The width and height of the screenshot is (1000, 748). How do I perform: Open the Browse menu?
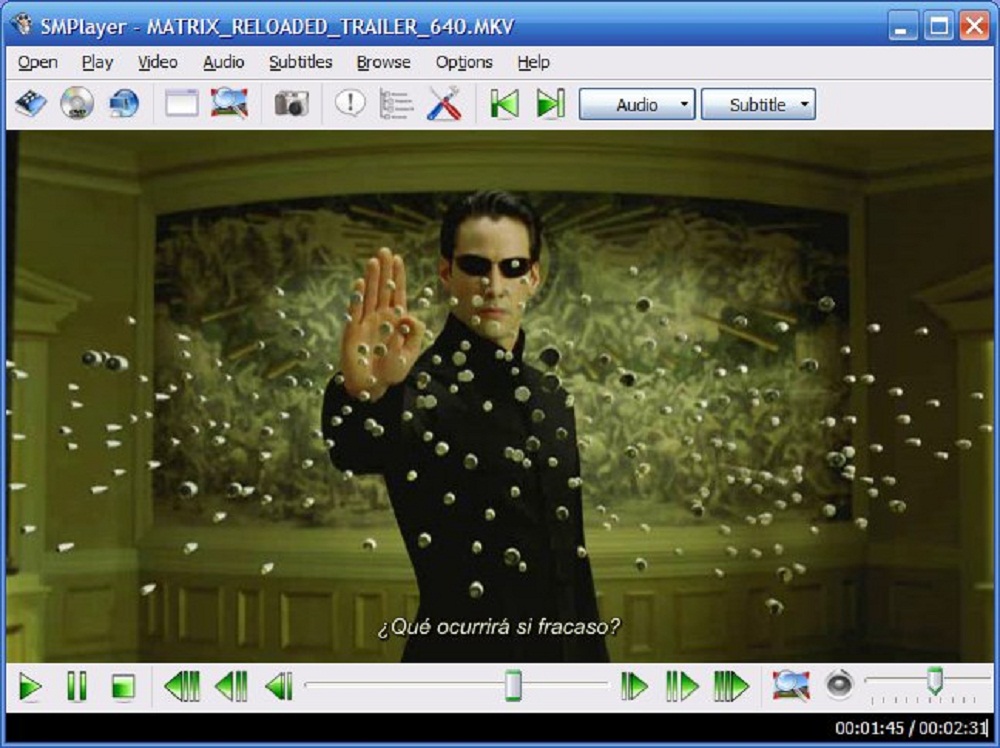(x=383, y=62)
